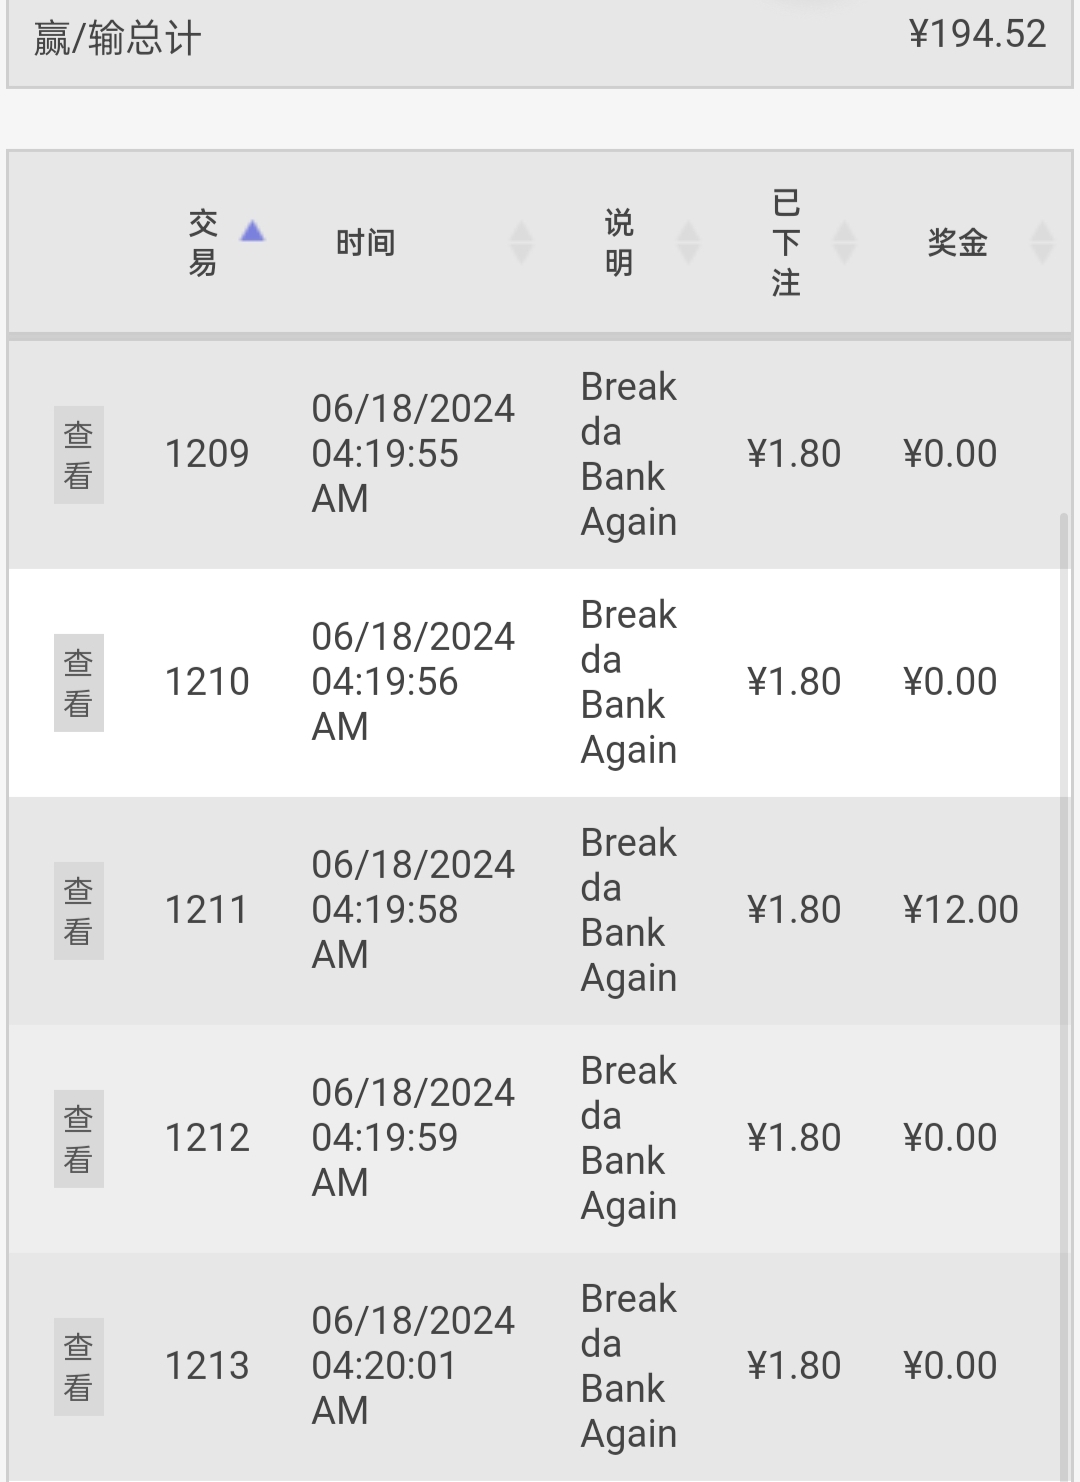The width and height of the screenshot is (1080, 1482).
Task: View details of transaction 1211
Action: tap(78, 911)
